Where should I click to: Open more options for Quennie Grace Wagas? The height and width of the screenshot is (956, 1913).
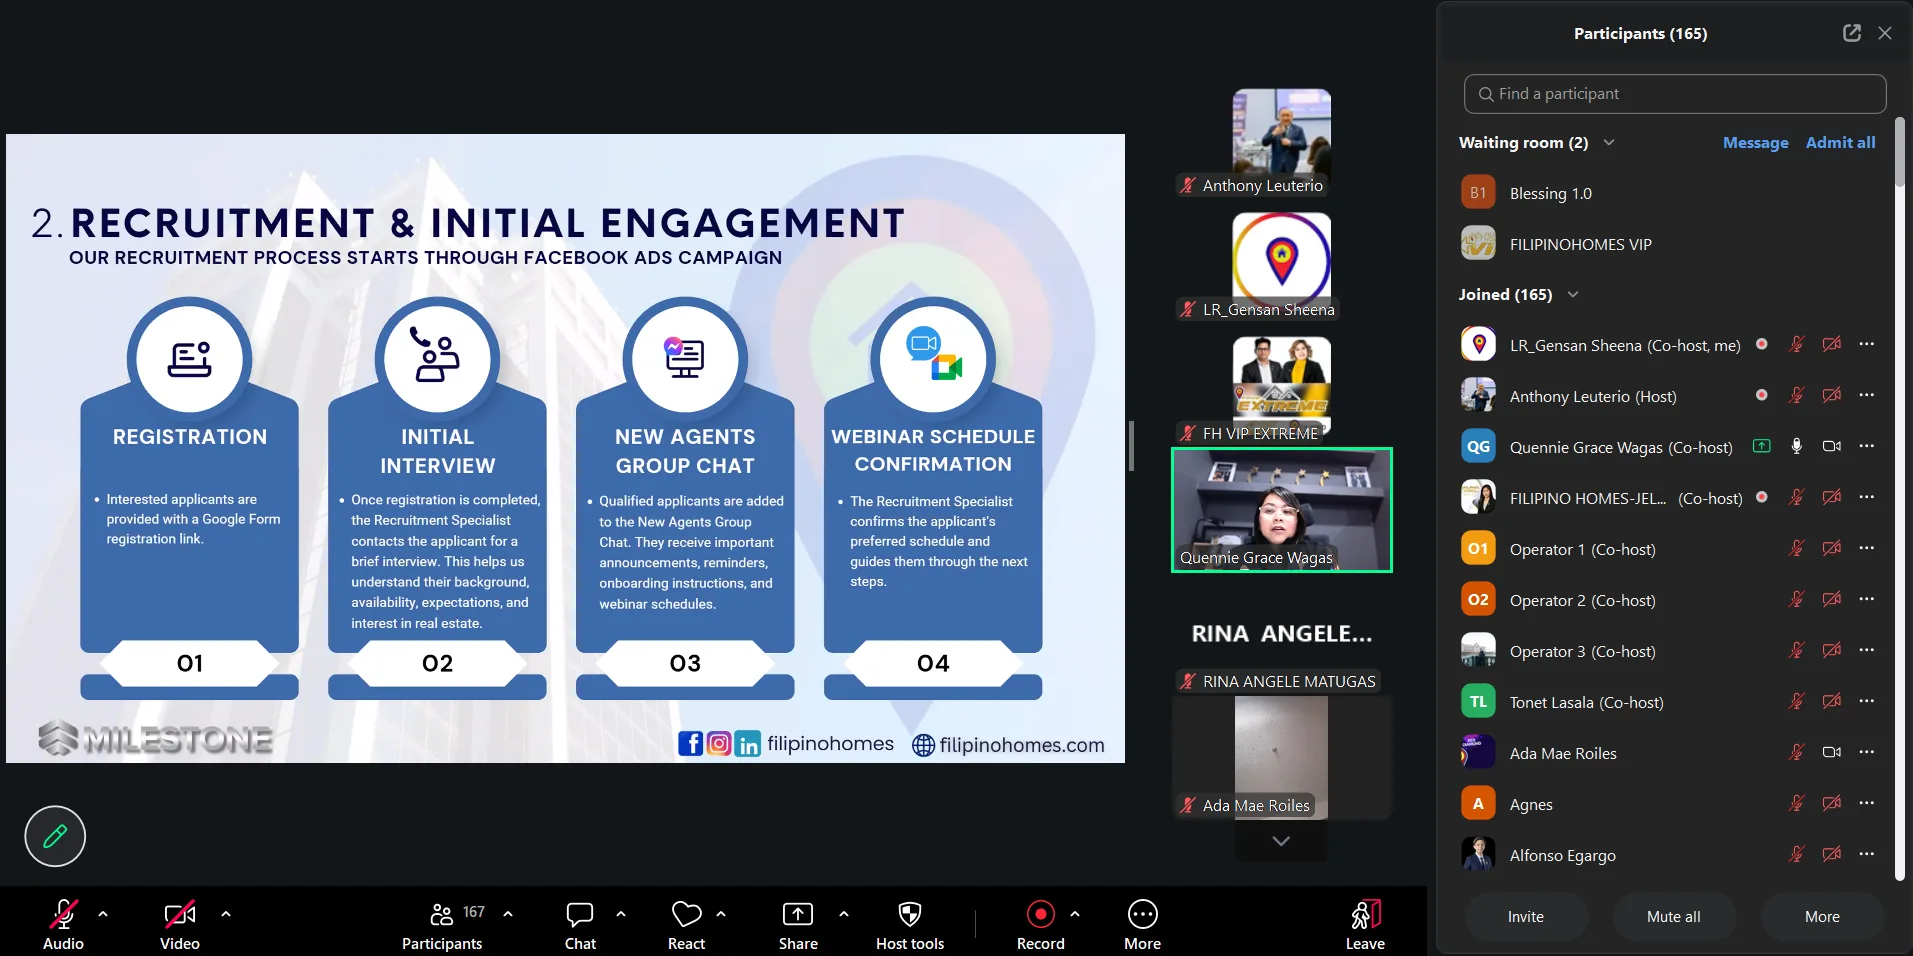[x=1867, y=446]
